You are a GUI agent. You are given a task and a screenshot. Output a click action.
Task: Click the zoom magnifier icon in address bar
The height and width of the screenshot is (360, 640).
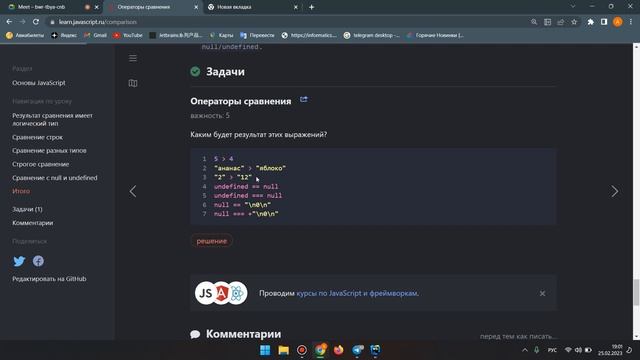pos(534,22)
